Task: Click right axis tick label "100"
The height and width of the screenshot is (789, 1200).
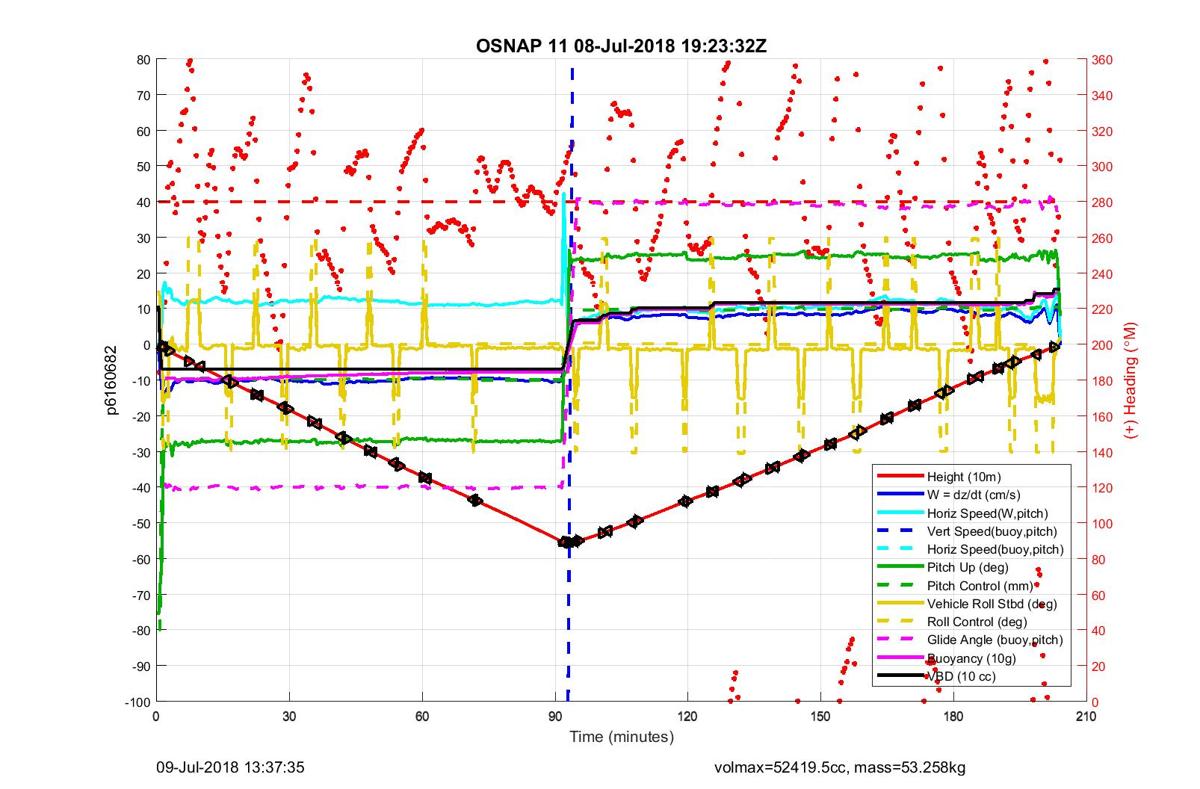Action: (1103, 523)
